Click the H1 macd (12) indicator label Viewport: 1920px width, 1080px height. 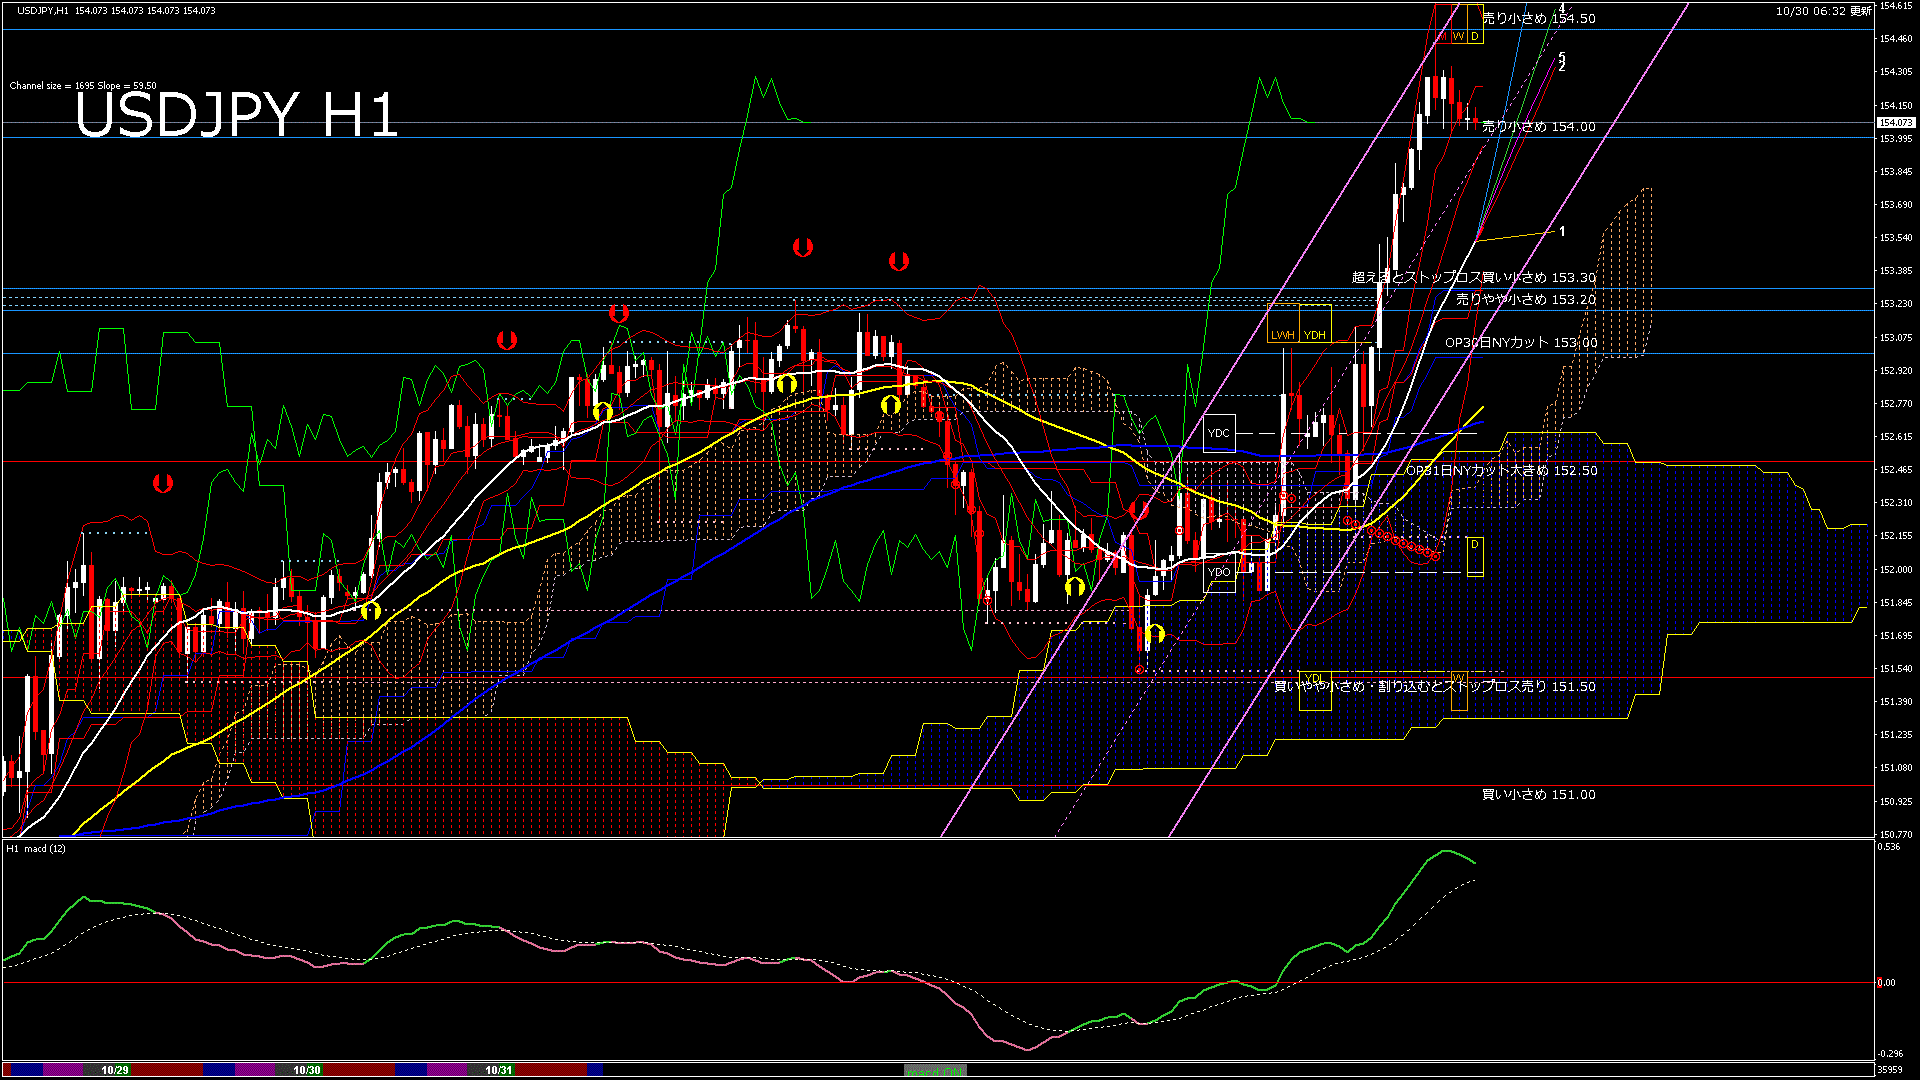click(x=36, y=848)
